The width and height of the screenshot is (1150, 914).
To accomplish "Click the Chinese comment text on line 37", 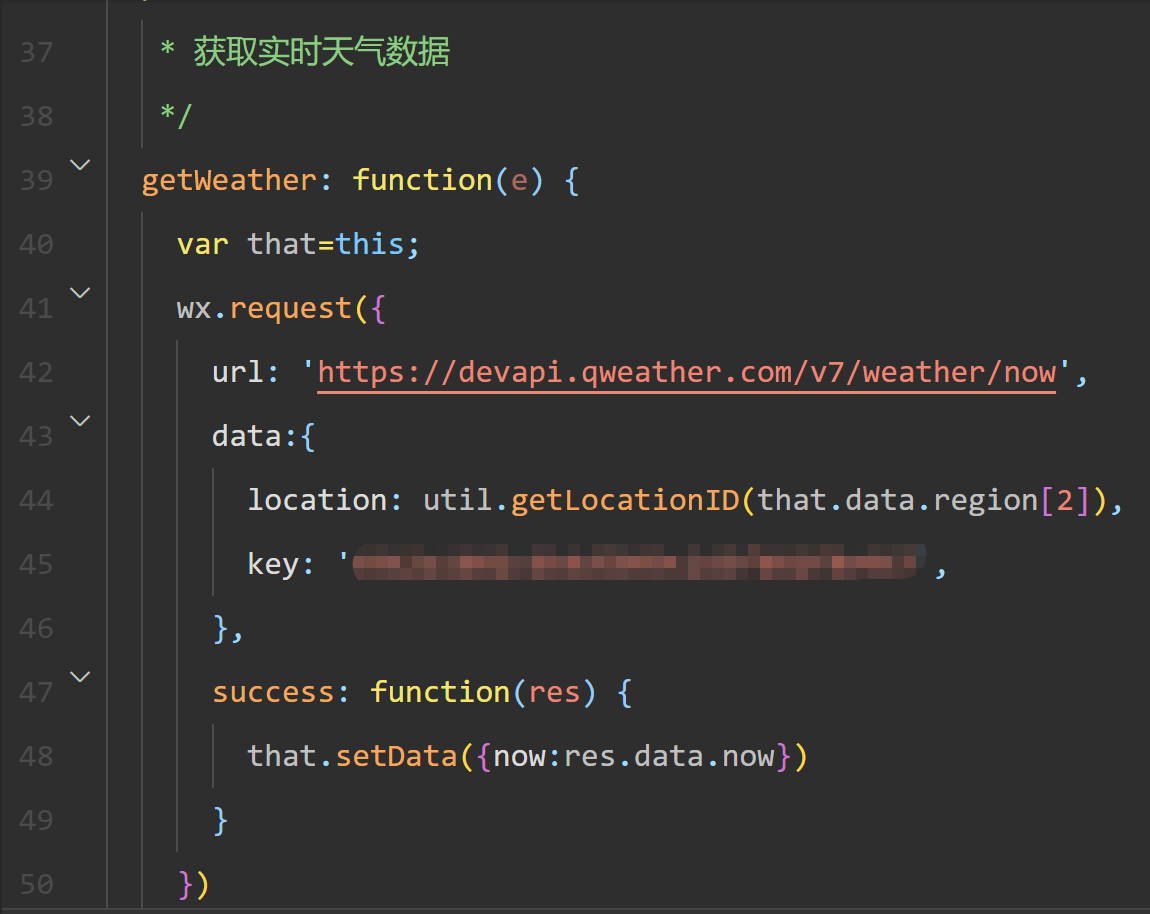I will pos(321,52).
